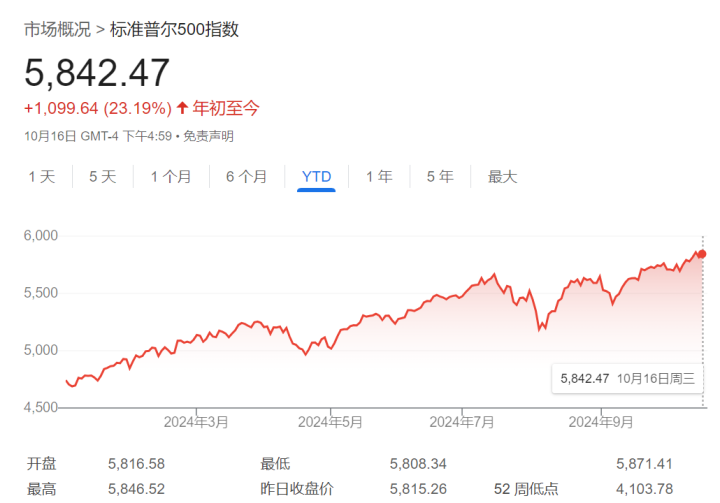Select the 5 天 time range tab
The width and height of the screenshot is (720, 503).
(x=103, y=176)
